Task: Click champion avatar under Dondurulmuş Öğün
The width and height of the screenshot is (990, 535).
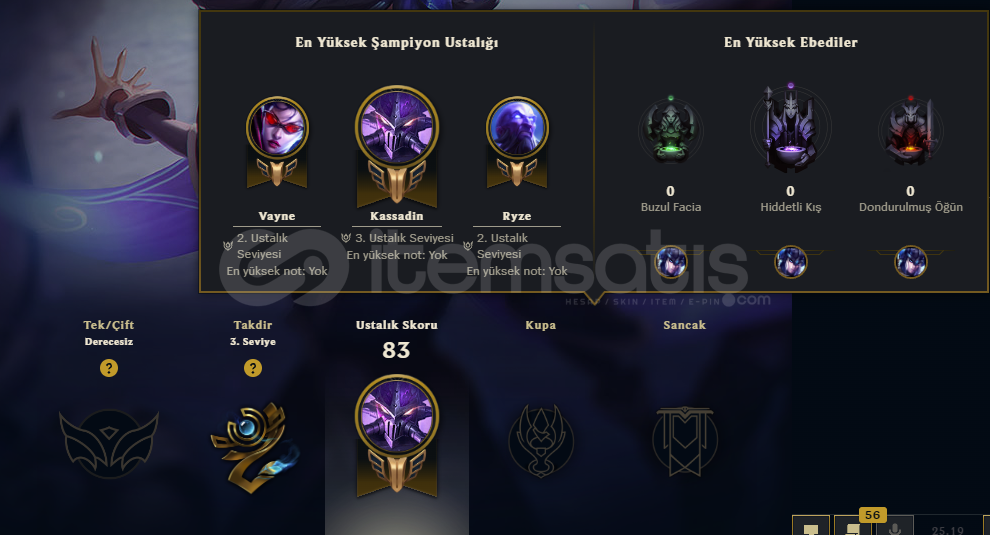Action: [x=910, y=261]
